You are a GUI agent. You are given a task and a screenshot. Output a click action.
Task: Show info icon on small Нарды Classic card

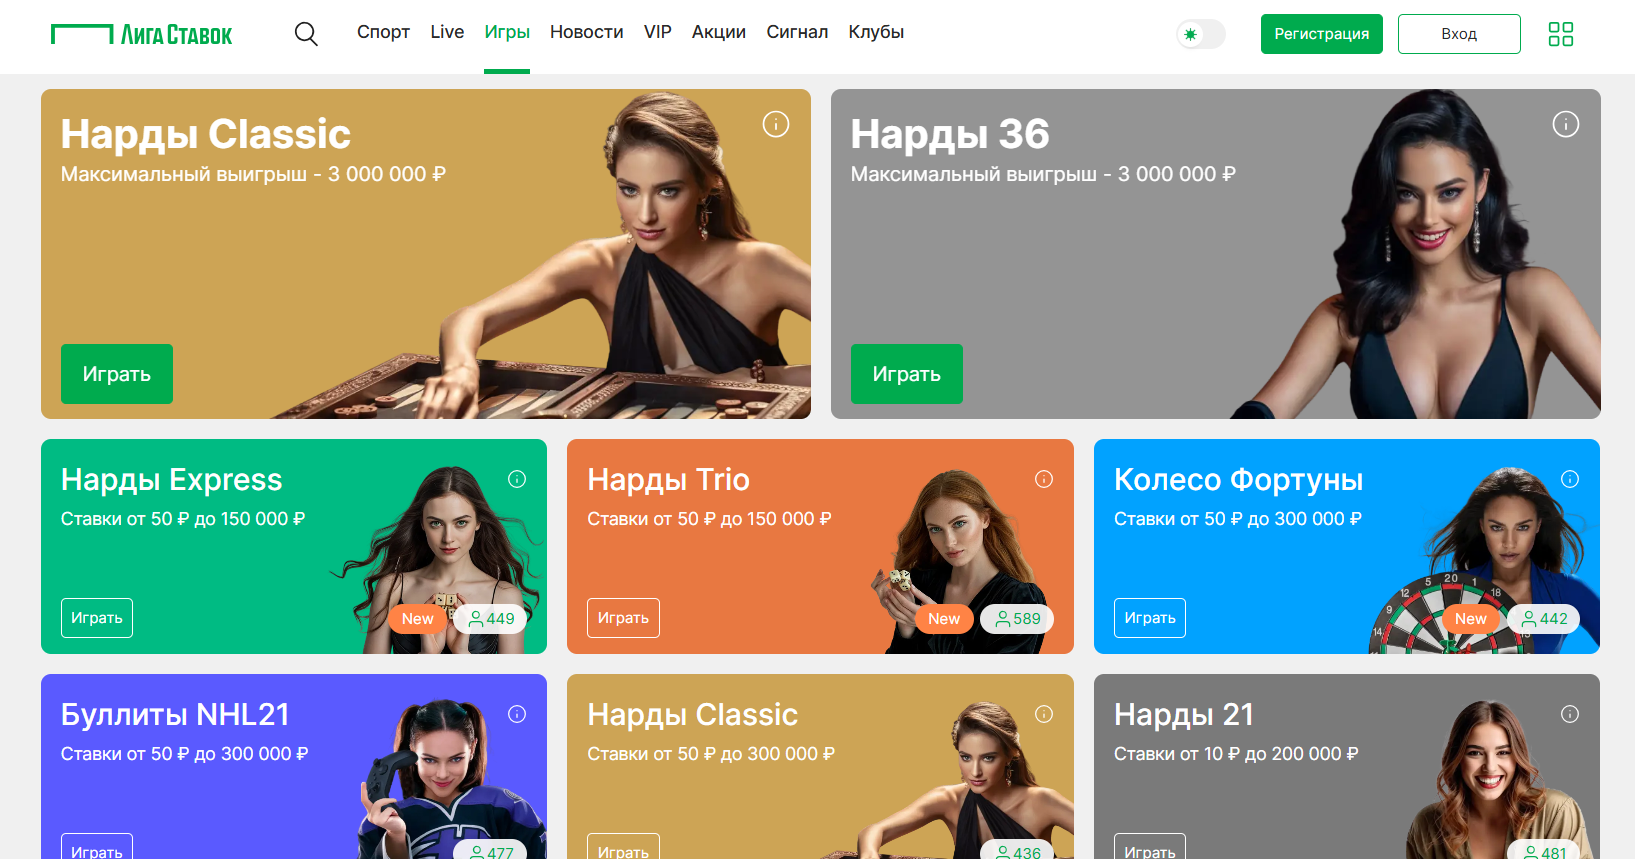(x=1044, y=714)
